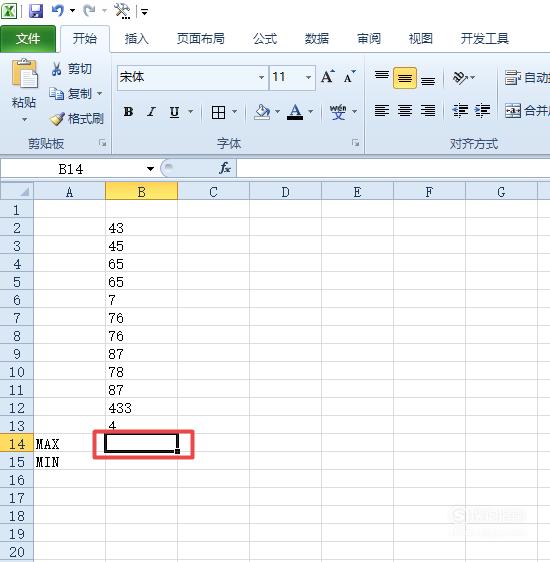550x562 pixels.
Task: Align text right icon
Action: tap(428, 111)
